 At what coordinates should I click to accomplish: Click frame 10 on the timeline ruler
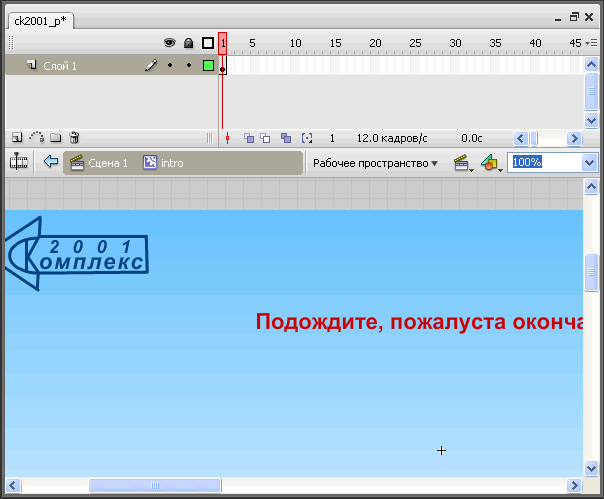coord(295,43)
